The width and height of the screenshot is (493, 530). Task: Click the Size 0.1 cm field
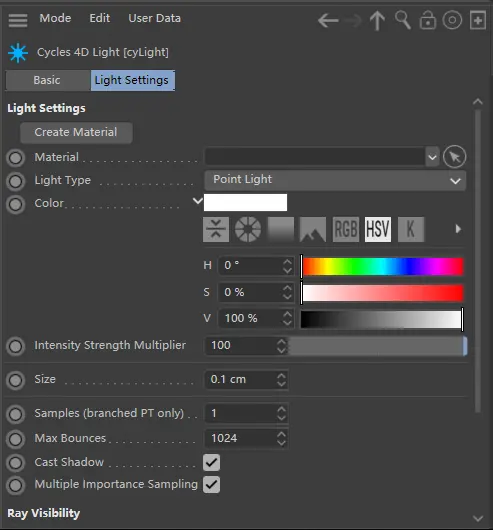[241, 380]
